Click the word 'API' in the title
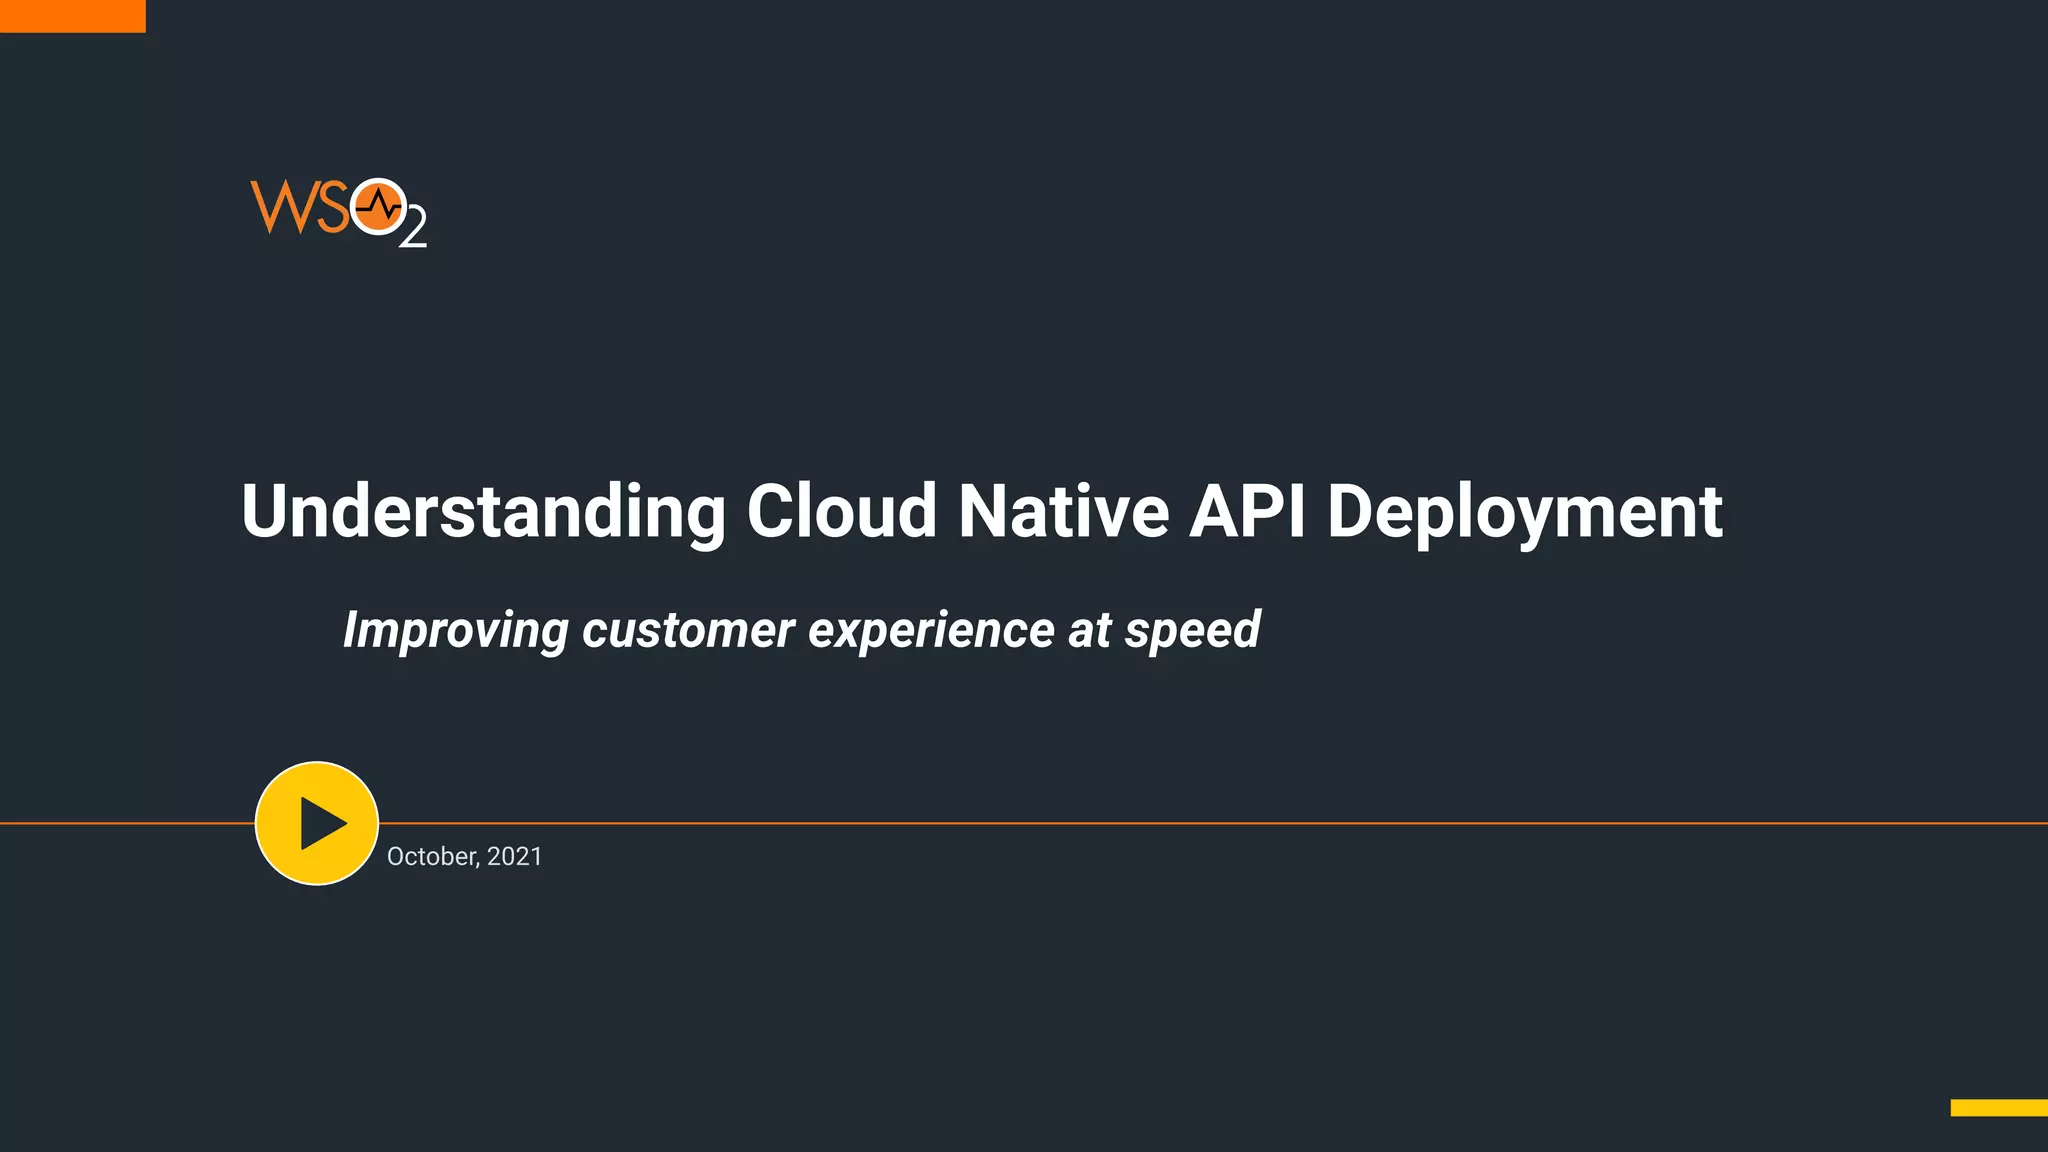The width and height of the screenshot is (2048, 1152). 1246,512
